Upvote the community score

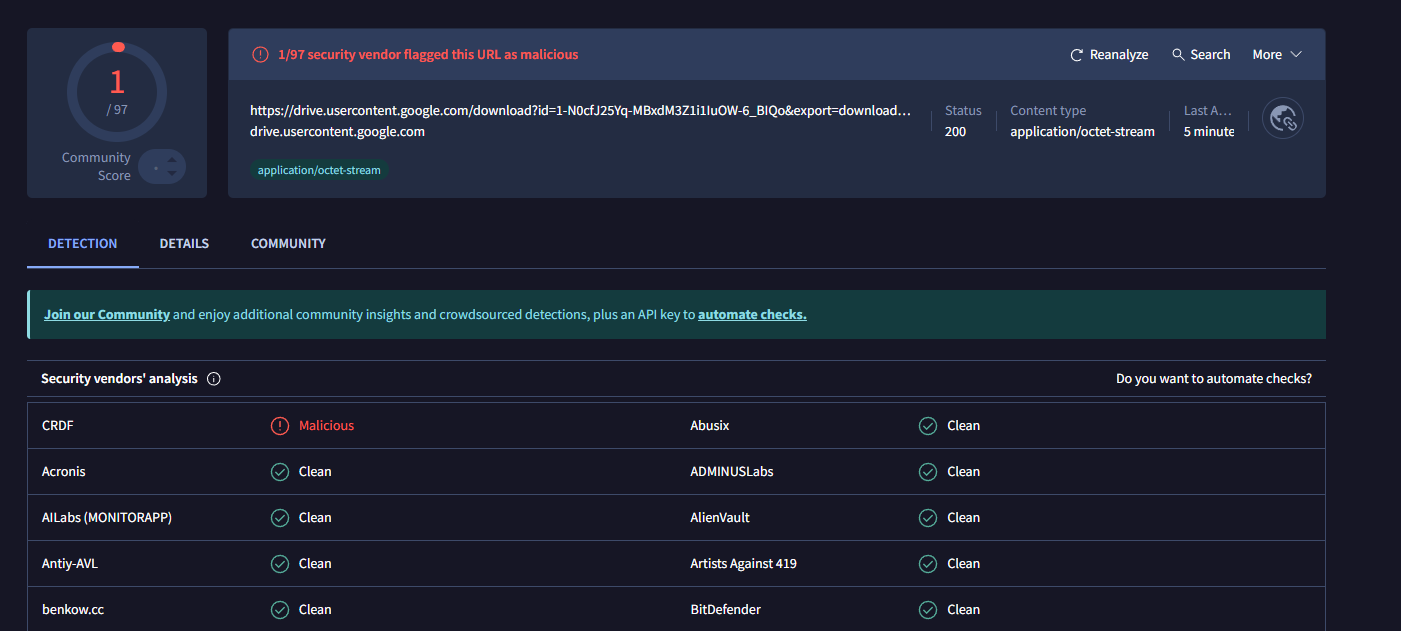point(172,158)
